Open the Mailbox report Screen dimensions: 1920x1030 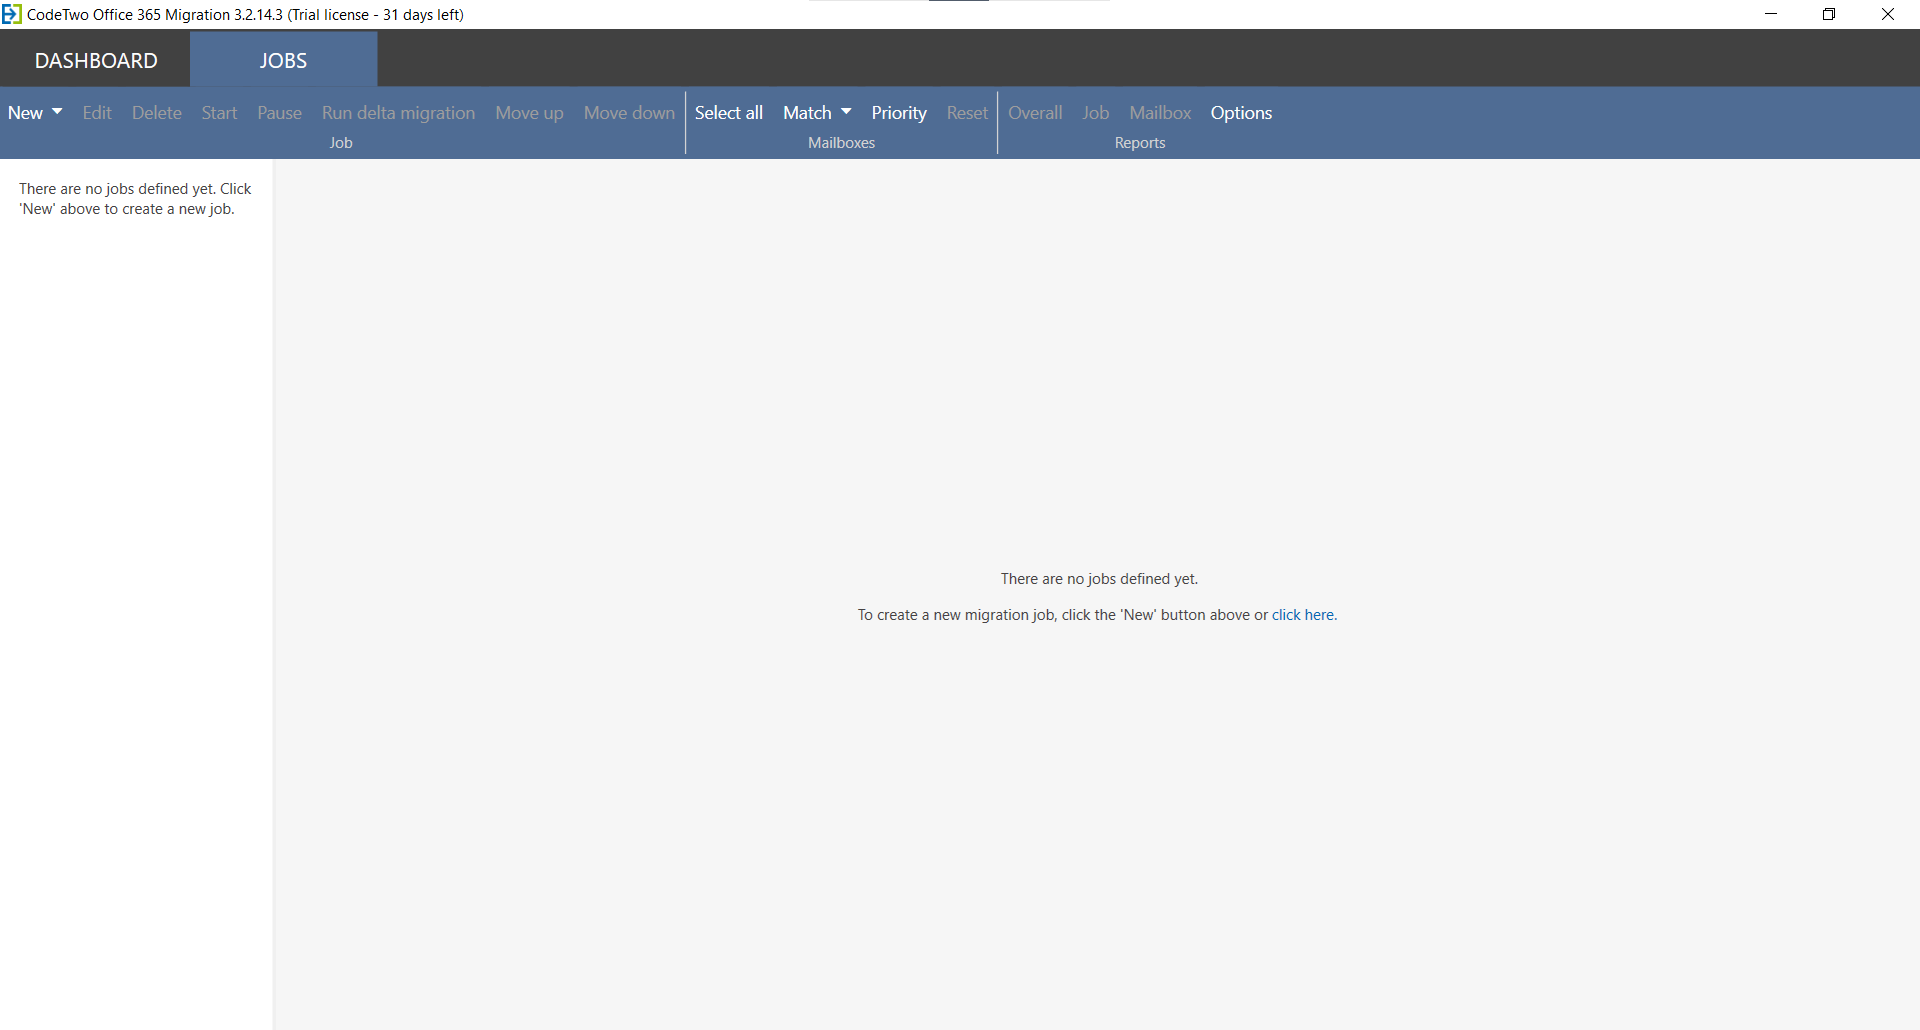[x=1160, y=113]
